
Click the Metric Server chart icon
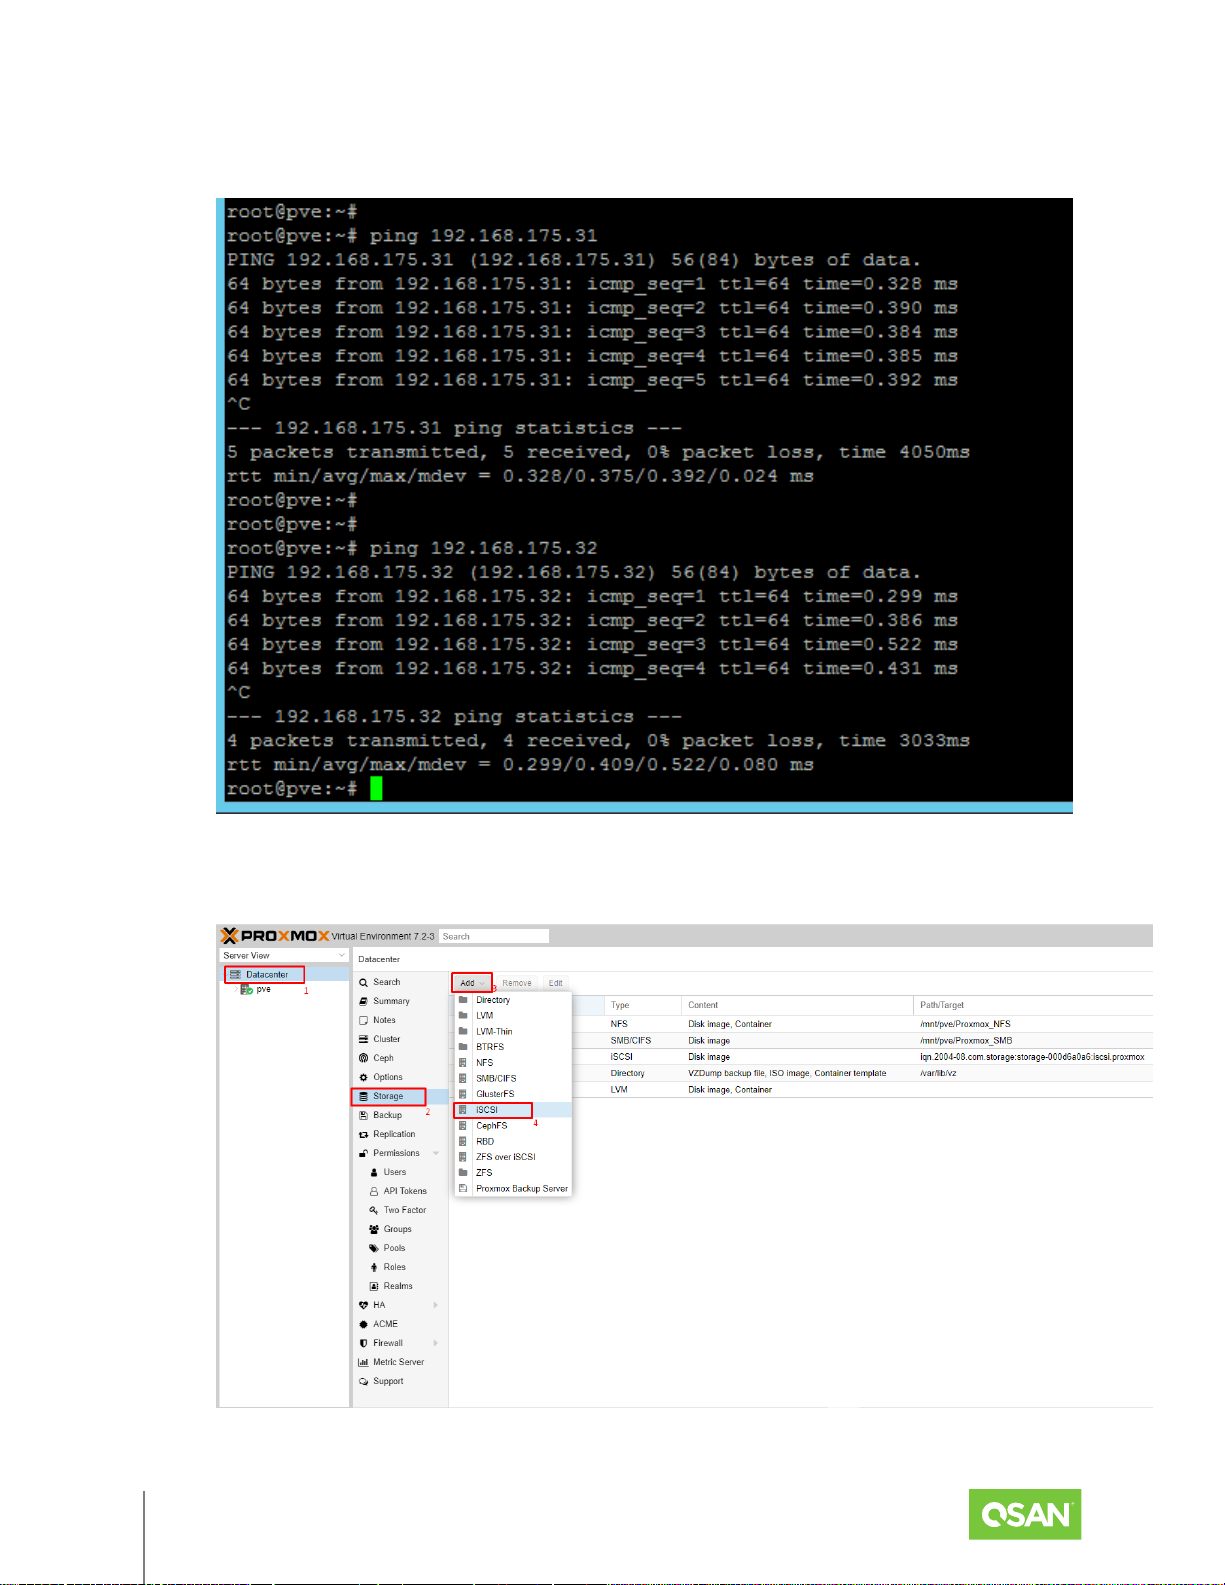(364, 1362)
